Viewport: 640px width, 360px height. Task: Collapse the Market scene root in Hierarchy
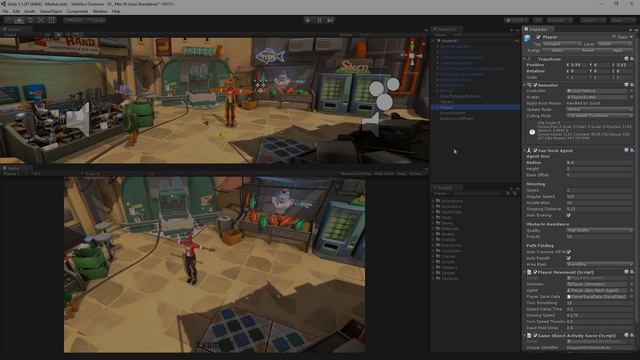click(434, 41)
